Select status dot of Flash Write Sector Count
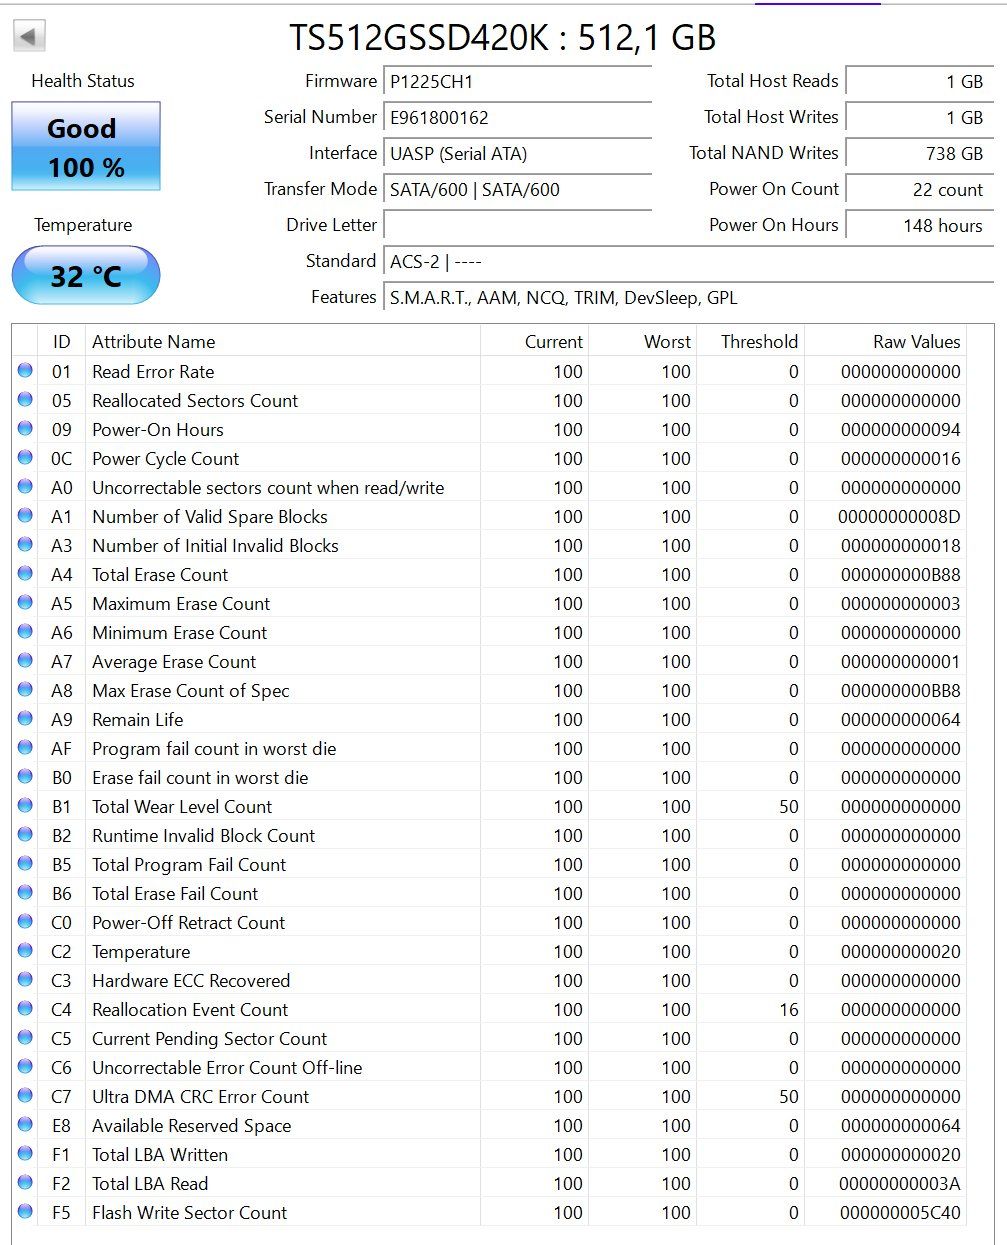The image size is (1007, 1245). [25, 1212]
